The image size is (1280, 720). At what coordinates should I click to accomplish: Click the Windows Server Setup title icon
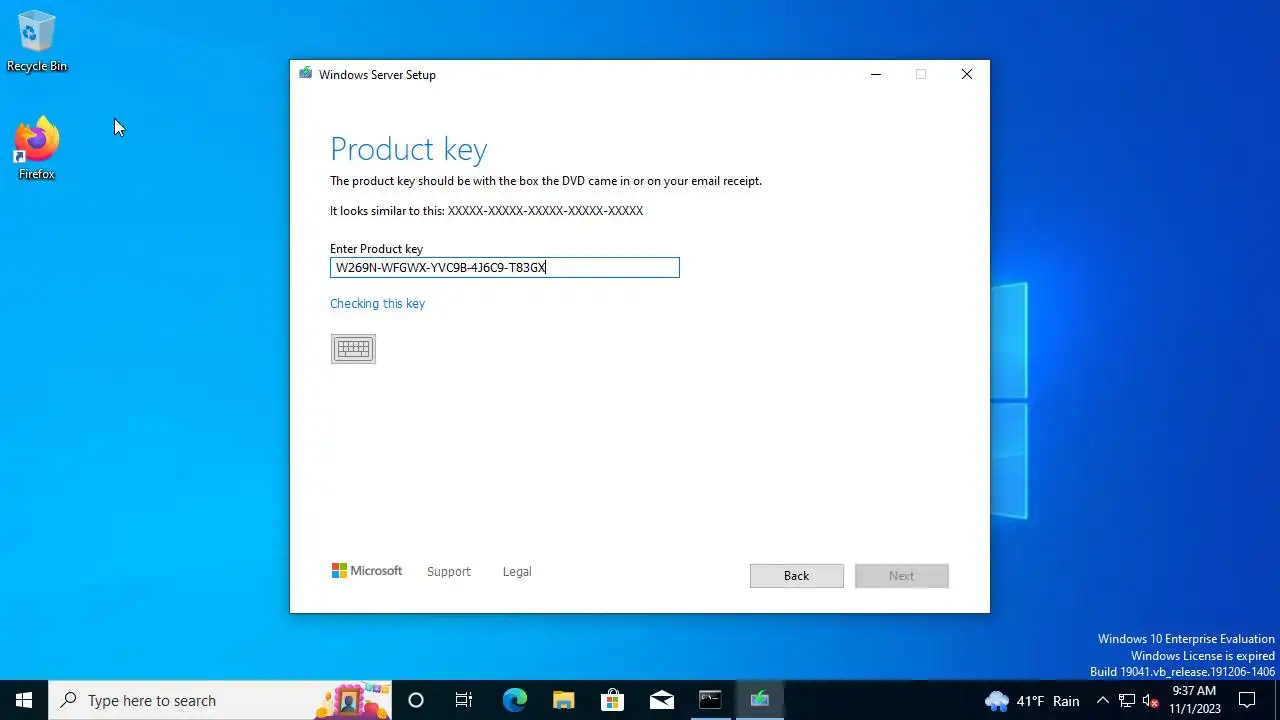point(305,74)
